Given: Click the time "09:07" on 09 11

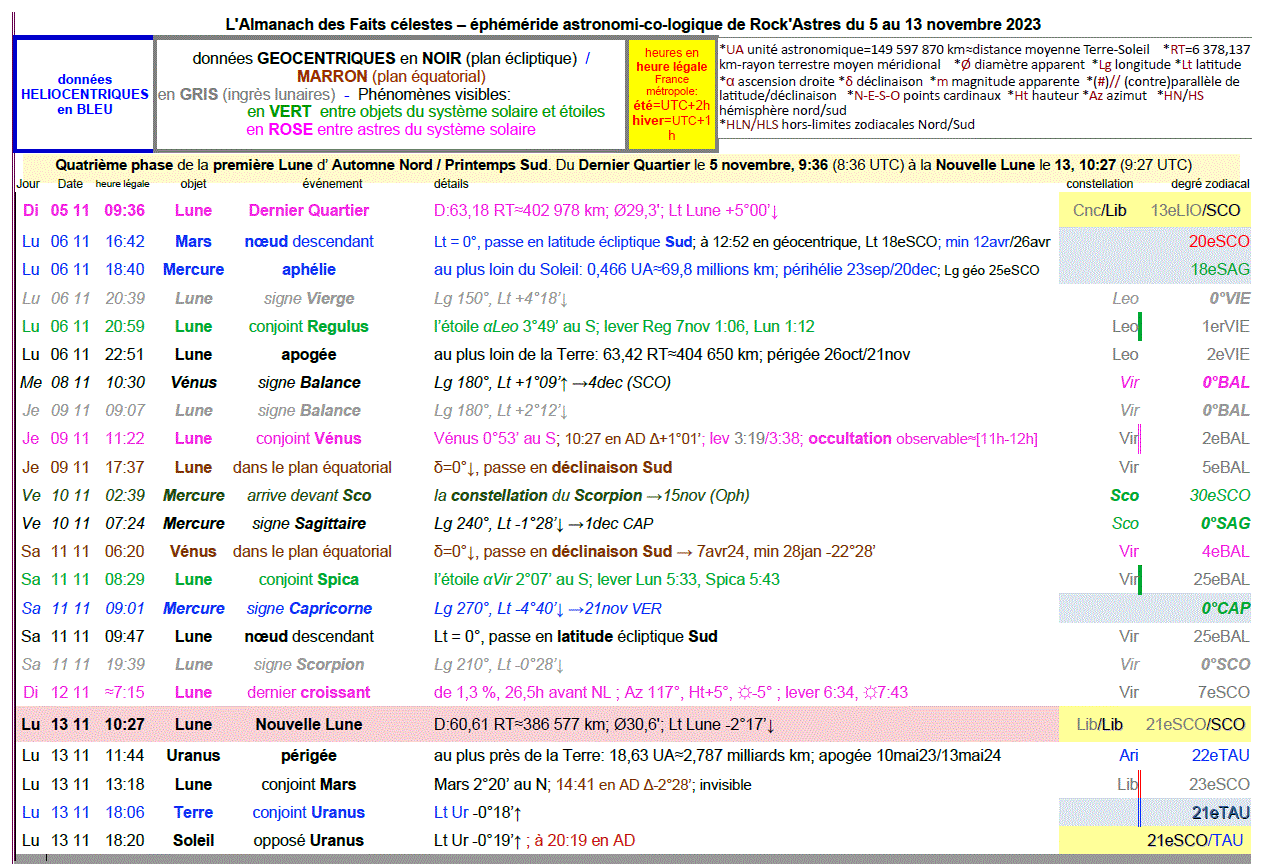Looking at the screenshot, I should [x=125, y=411].
